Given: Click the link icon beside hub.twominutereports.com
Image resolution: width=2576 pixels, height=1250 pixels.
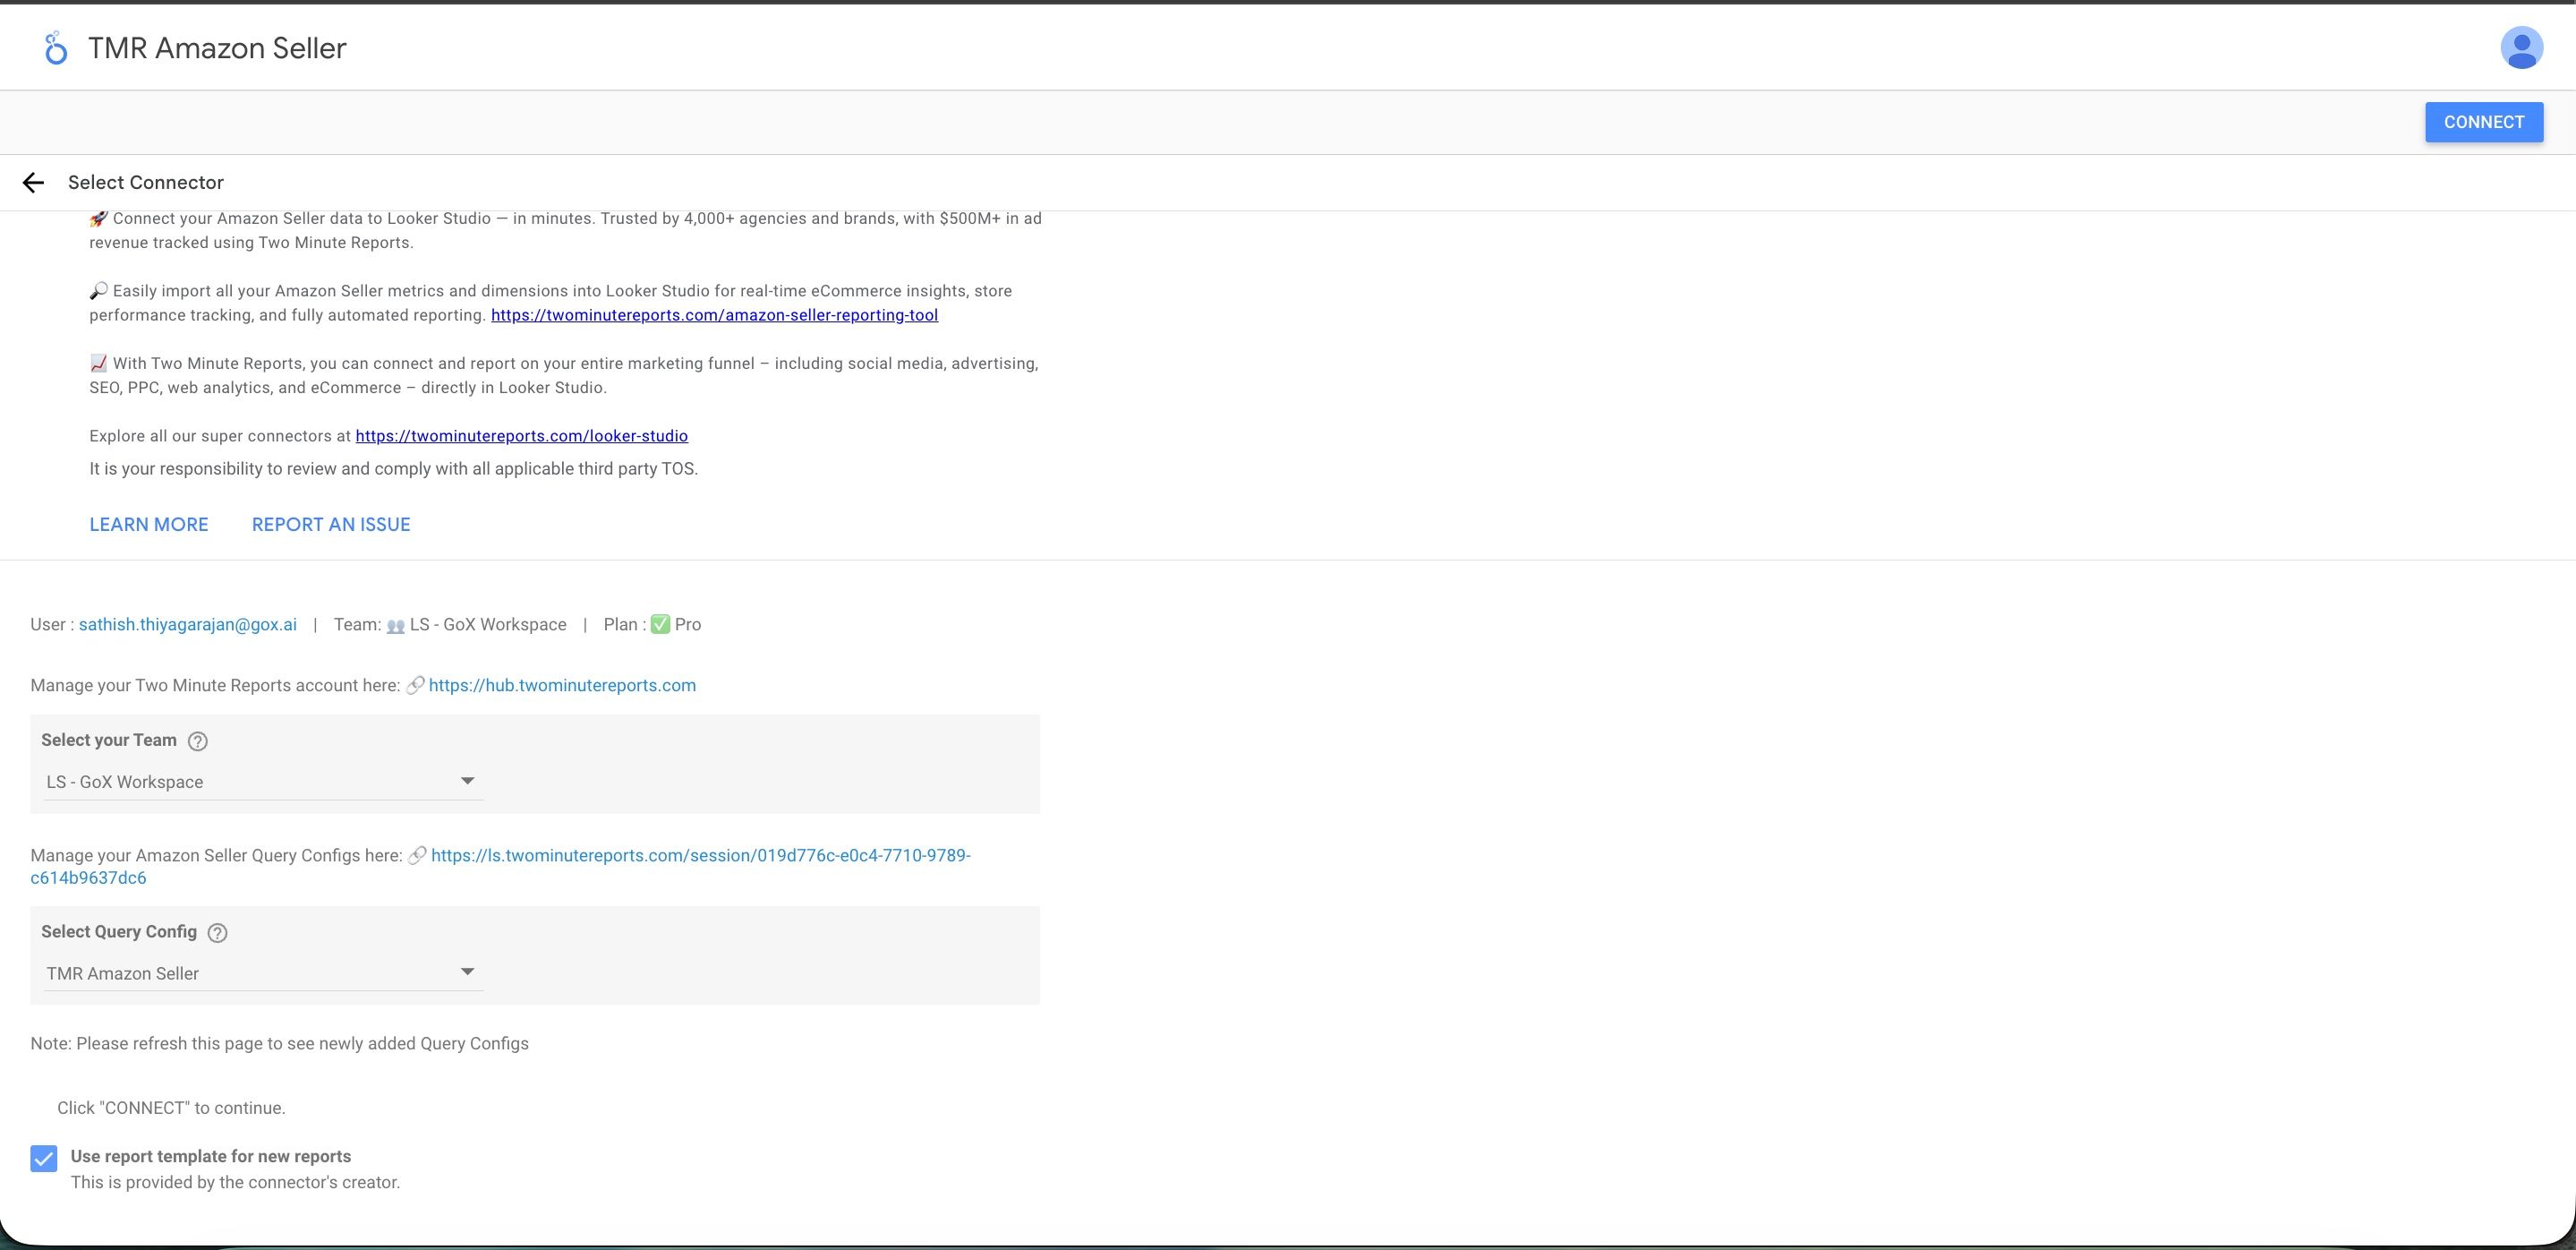Looking at the screenshot, I should 415,686.
